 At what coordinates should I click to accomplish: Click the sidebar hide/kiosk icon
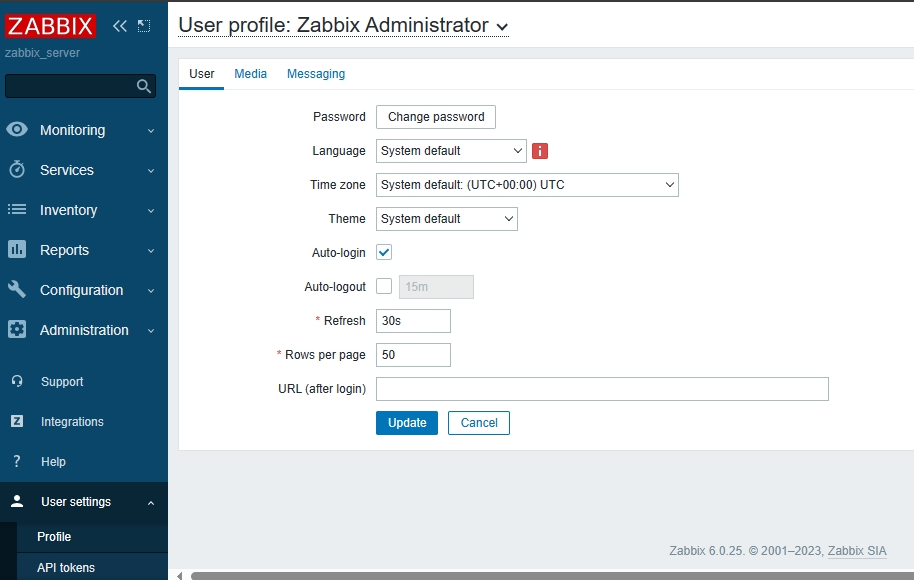coord(144,26)
